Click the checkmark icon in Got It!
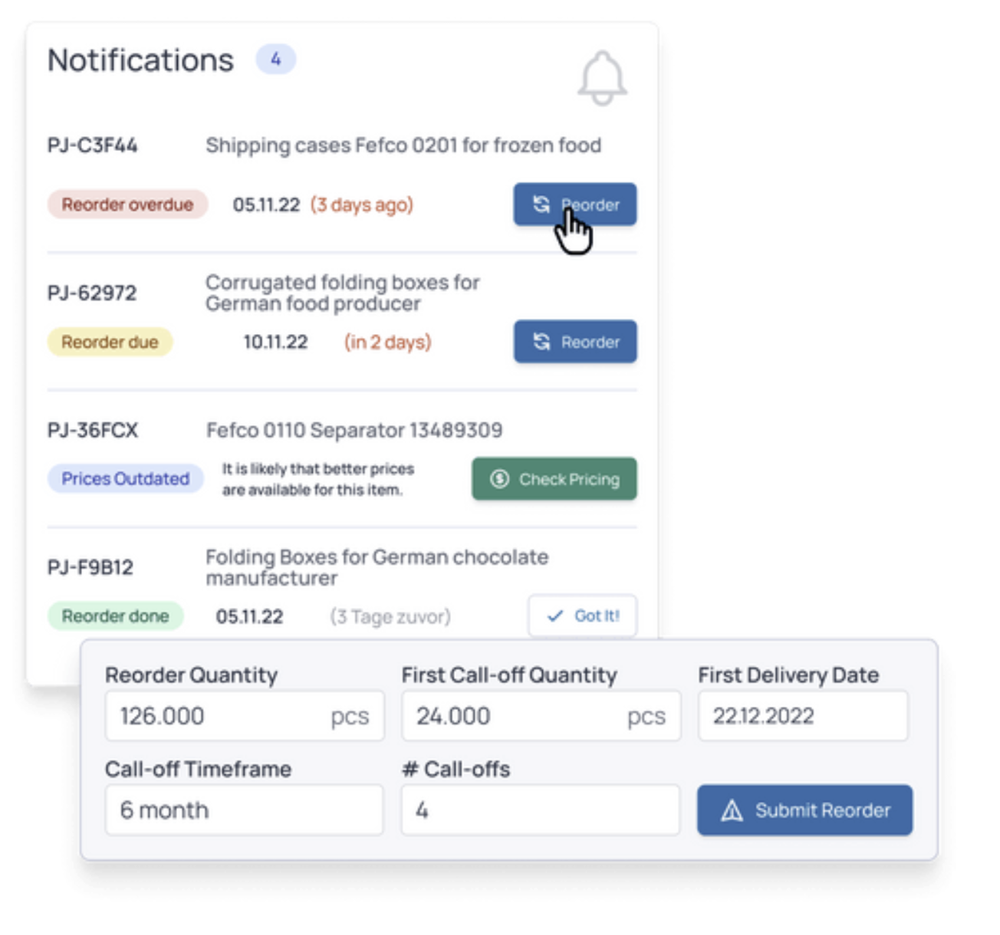This screenshot has width=1000, height=935. coord(555,616)
